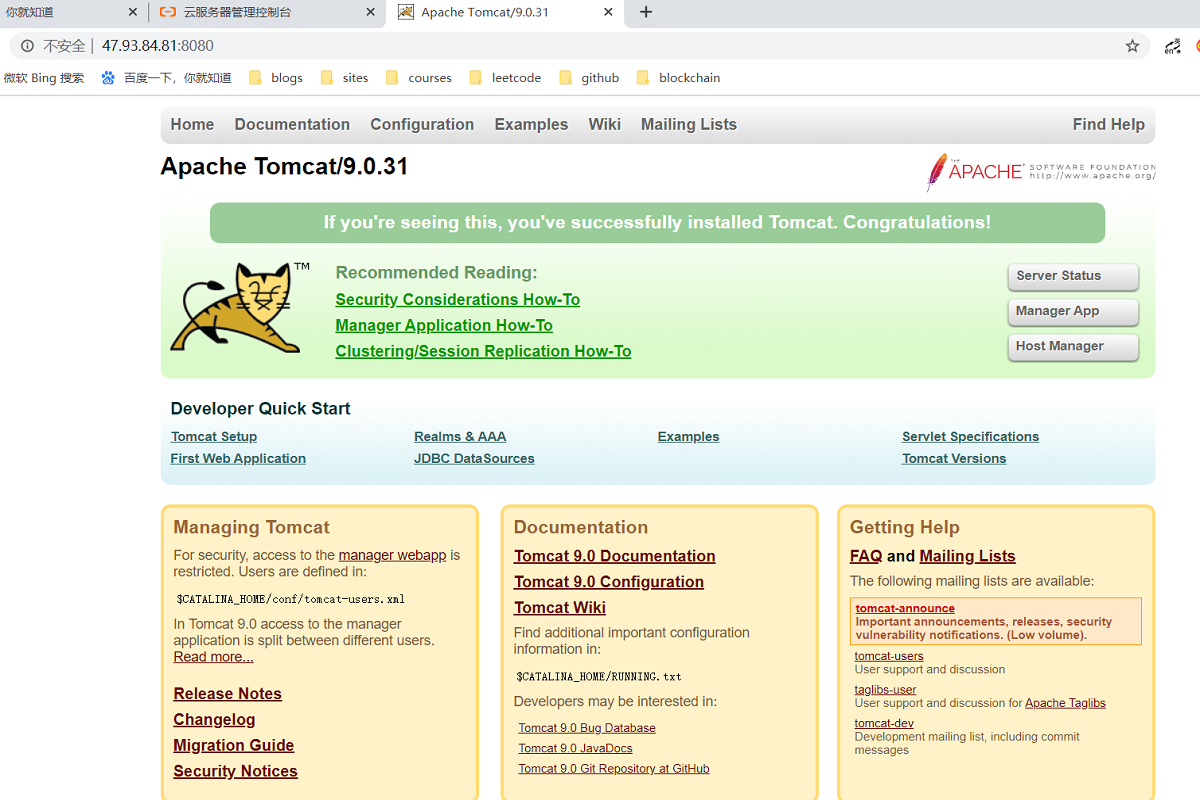
Task: Open Wiki in Tomcat nav bar
Action: tap(604, 125)
